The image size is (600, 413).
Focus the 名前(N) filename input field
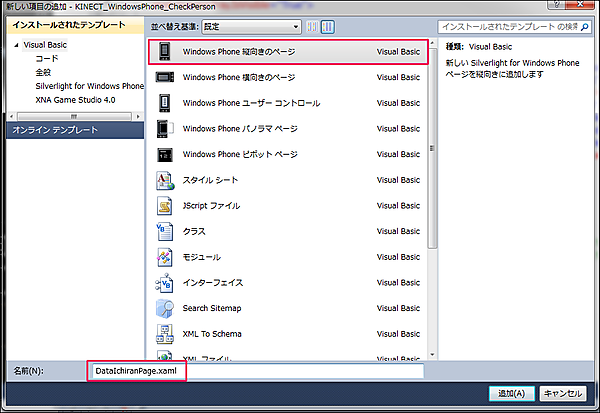coord(256,371)
